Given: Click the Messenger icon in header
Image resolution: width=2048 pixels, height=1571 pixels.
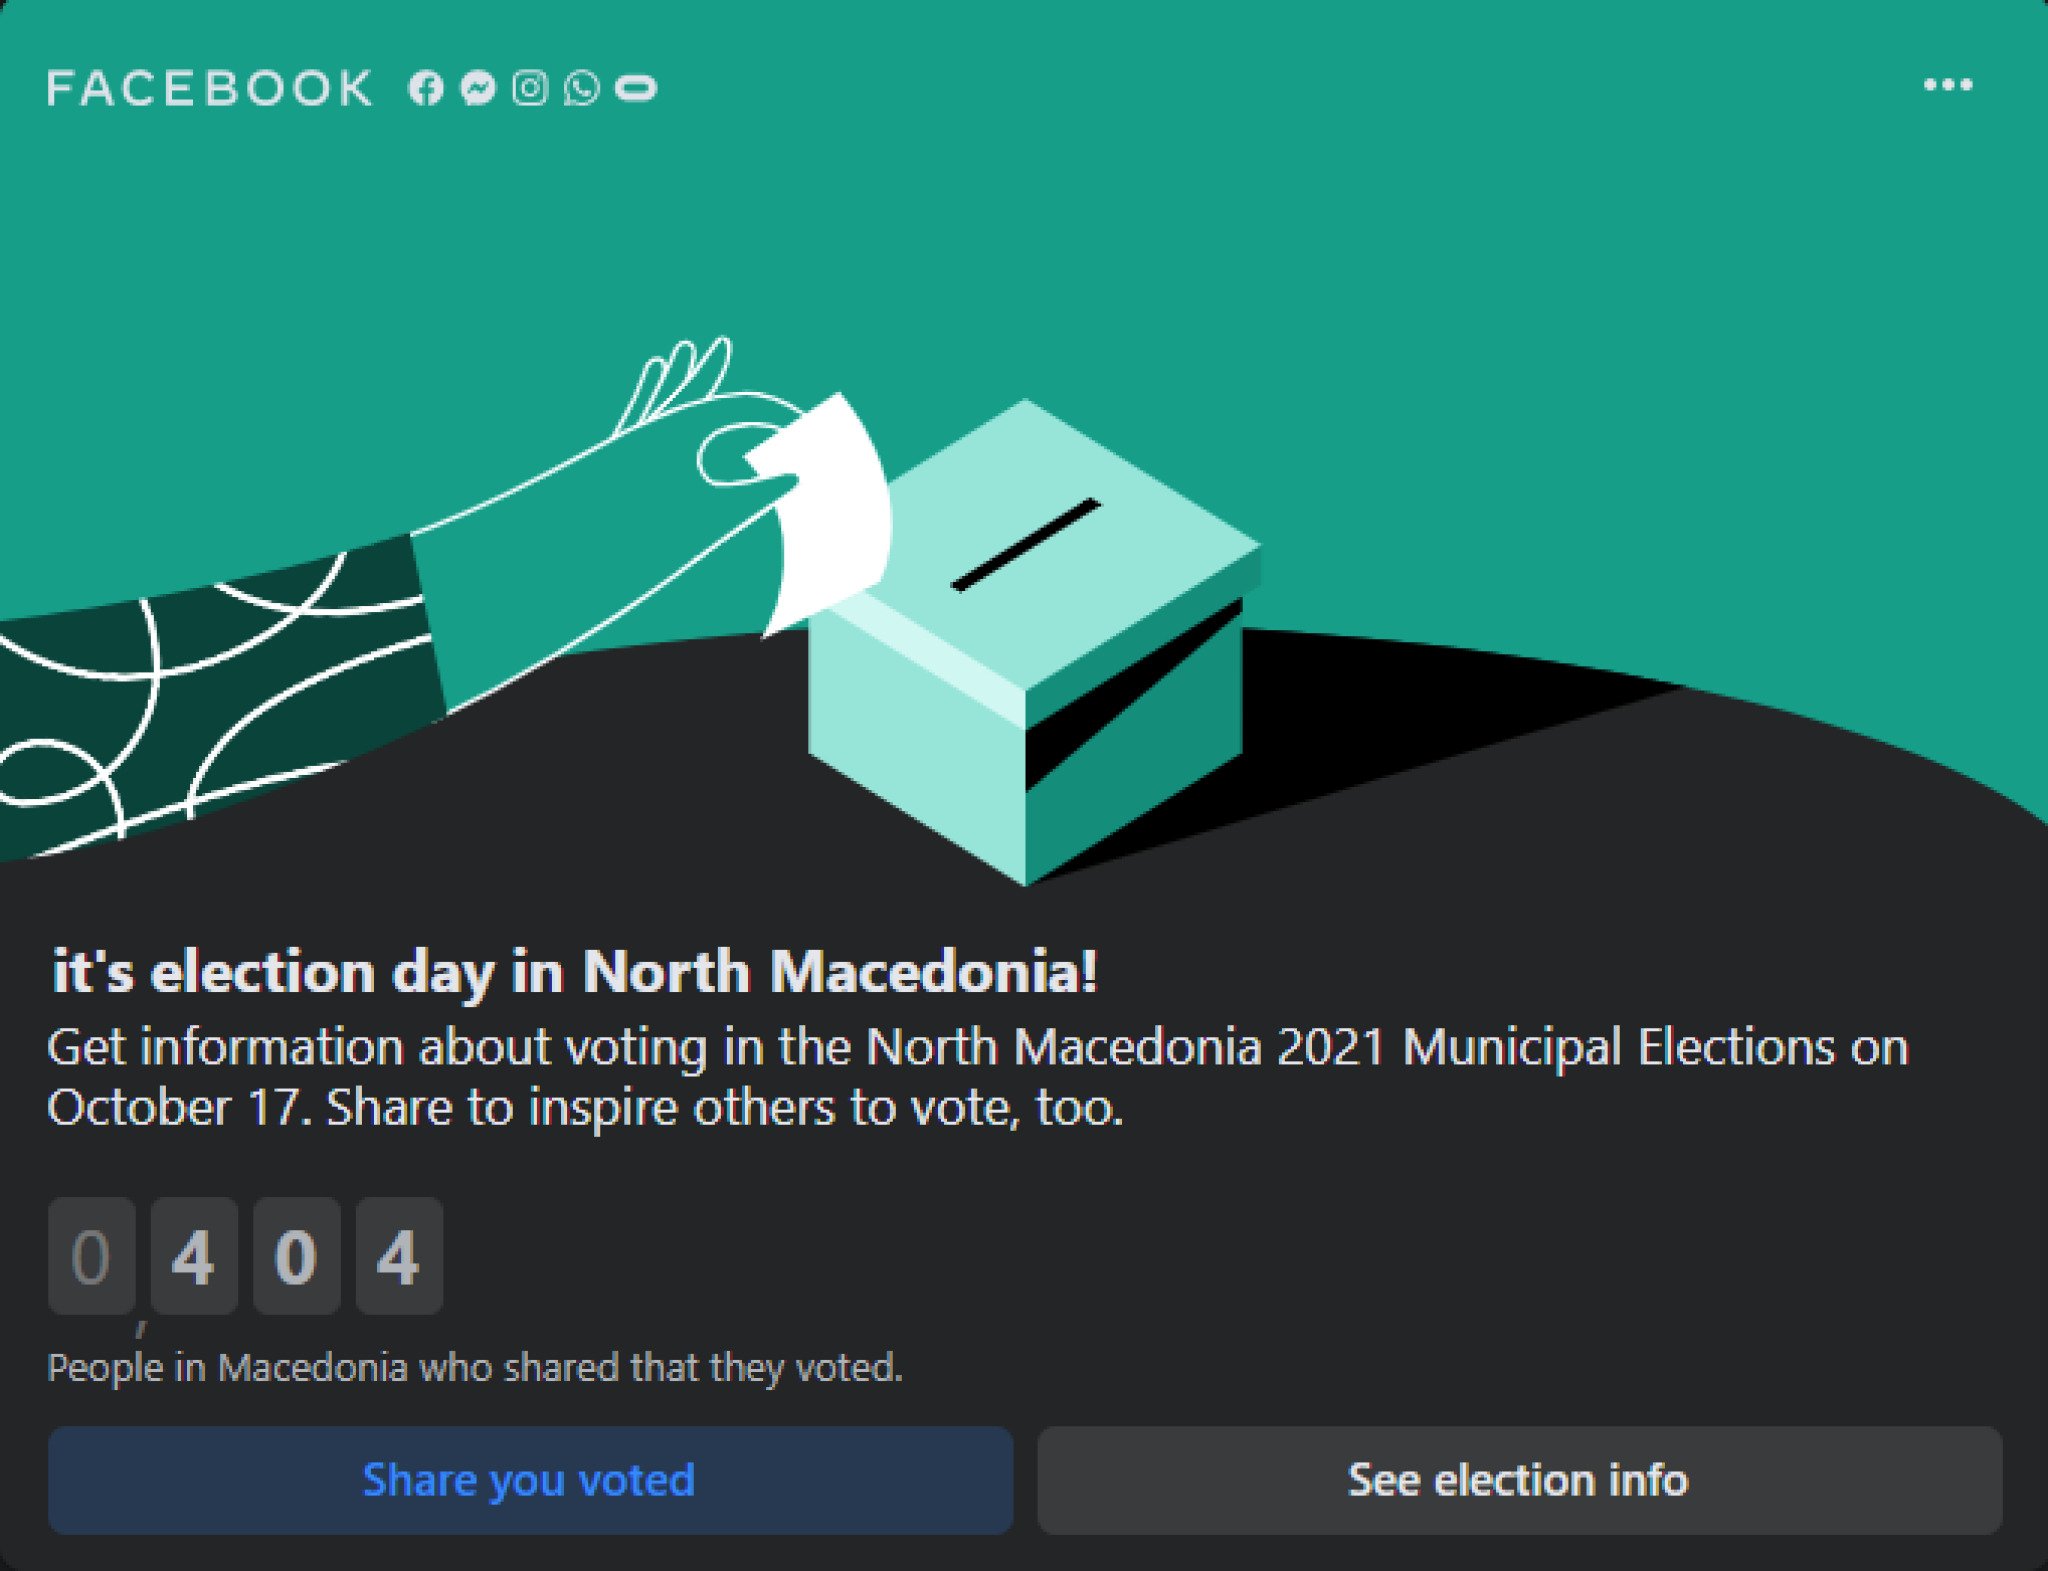Looking at the screenshot, I should 478,88.
